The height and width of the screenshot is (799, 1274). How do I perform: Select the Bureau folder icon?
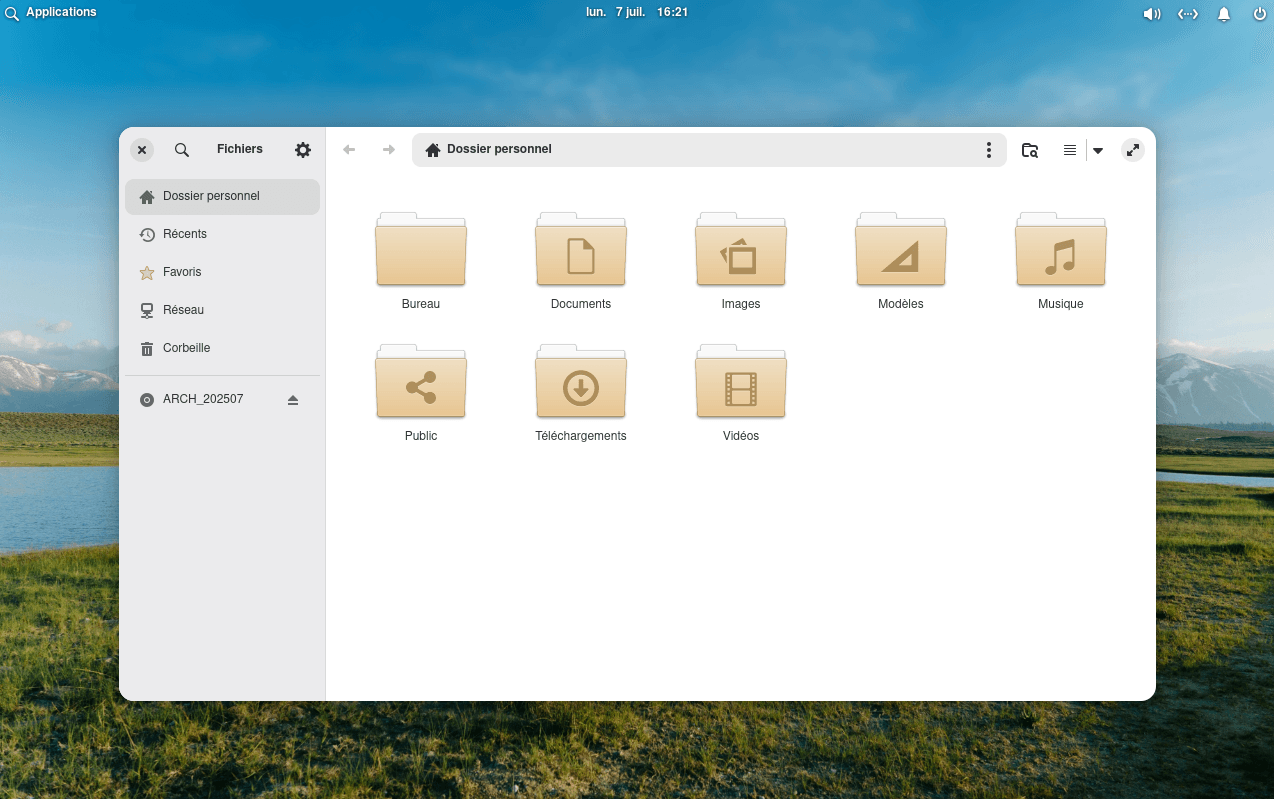pos(421,249)
